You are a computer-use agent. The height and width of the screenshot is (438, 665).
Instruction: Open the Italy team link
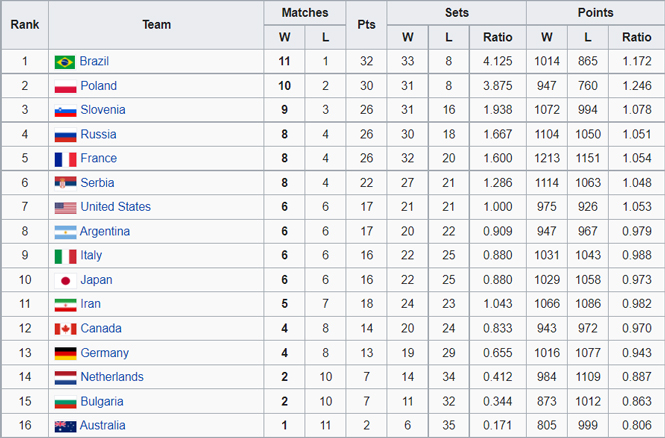click(x=91, y=255)
